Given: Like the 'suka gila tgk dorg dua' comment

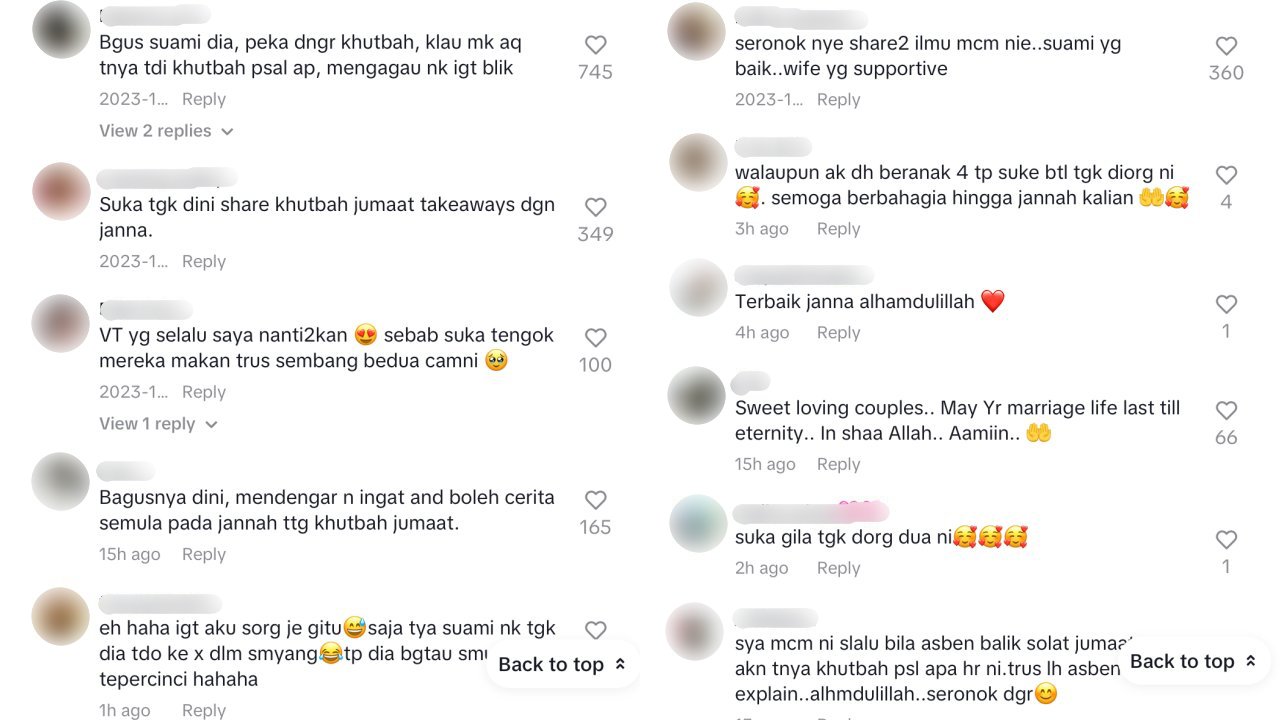Looking at the screenshot, I should [x=1226, y=540].
